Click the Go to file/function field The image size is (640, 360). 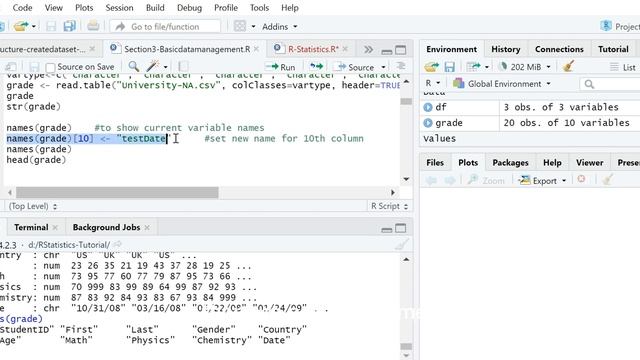[x=165, y=27]
